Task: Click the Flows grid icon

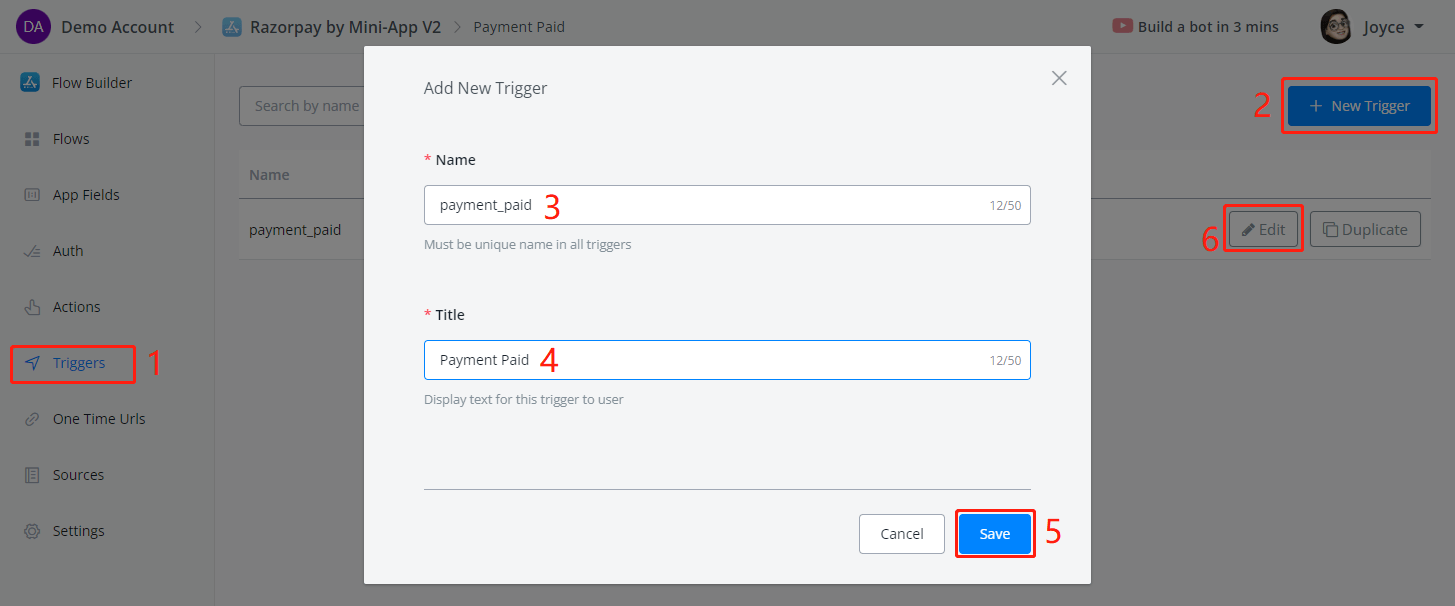Action: (x=31, y=139)
